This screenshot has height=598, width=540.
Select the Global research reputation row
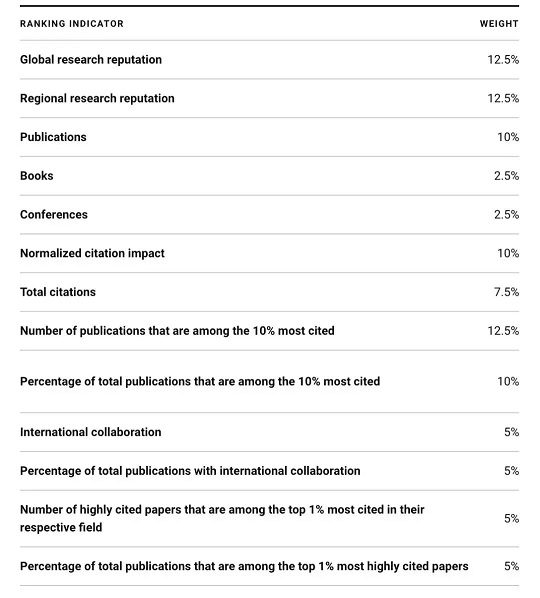(269, 60)
